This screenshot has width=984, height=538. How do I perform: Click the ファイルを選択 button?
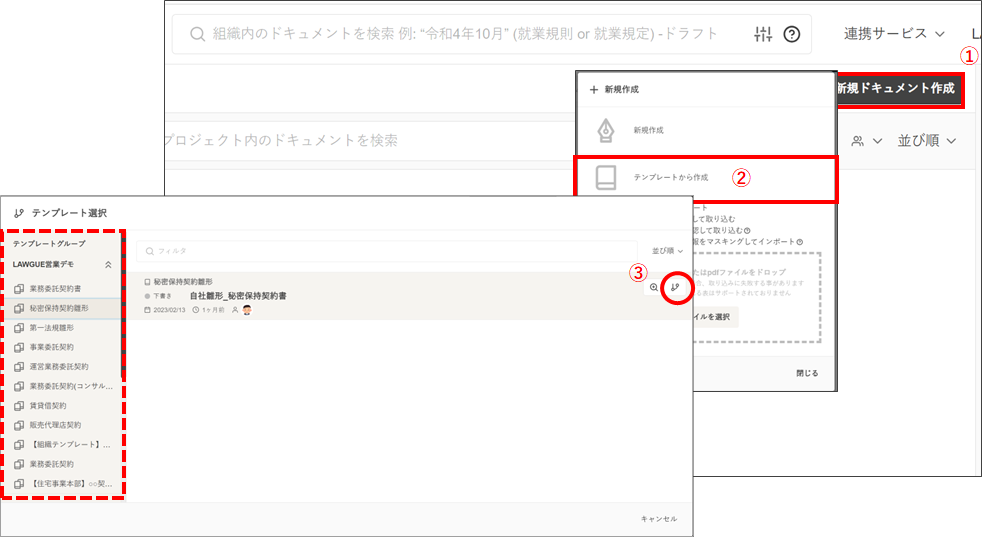click(714, 317)
